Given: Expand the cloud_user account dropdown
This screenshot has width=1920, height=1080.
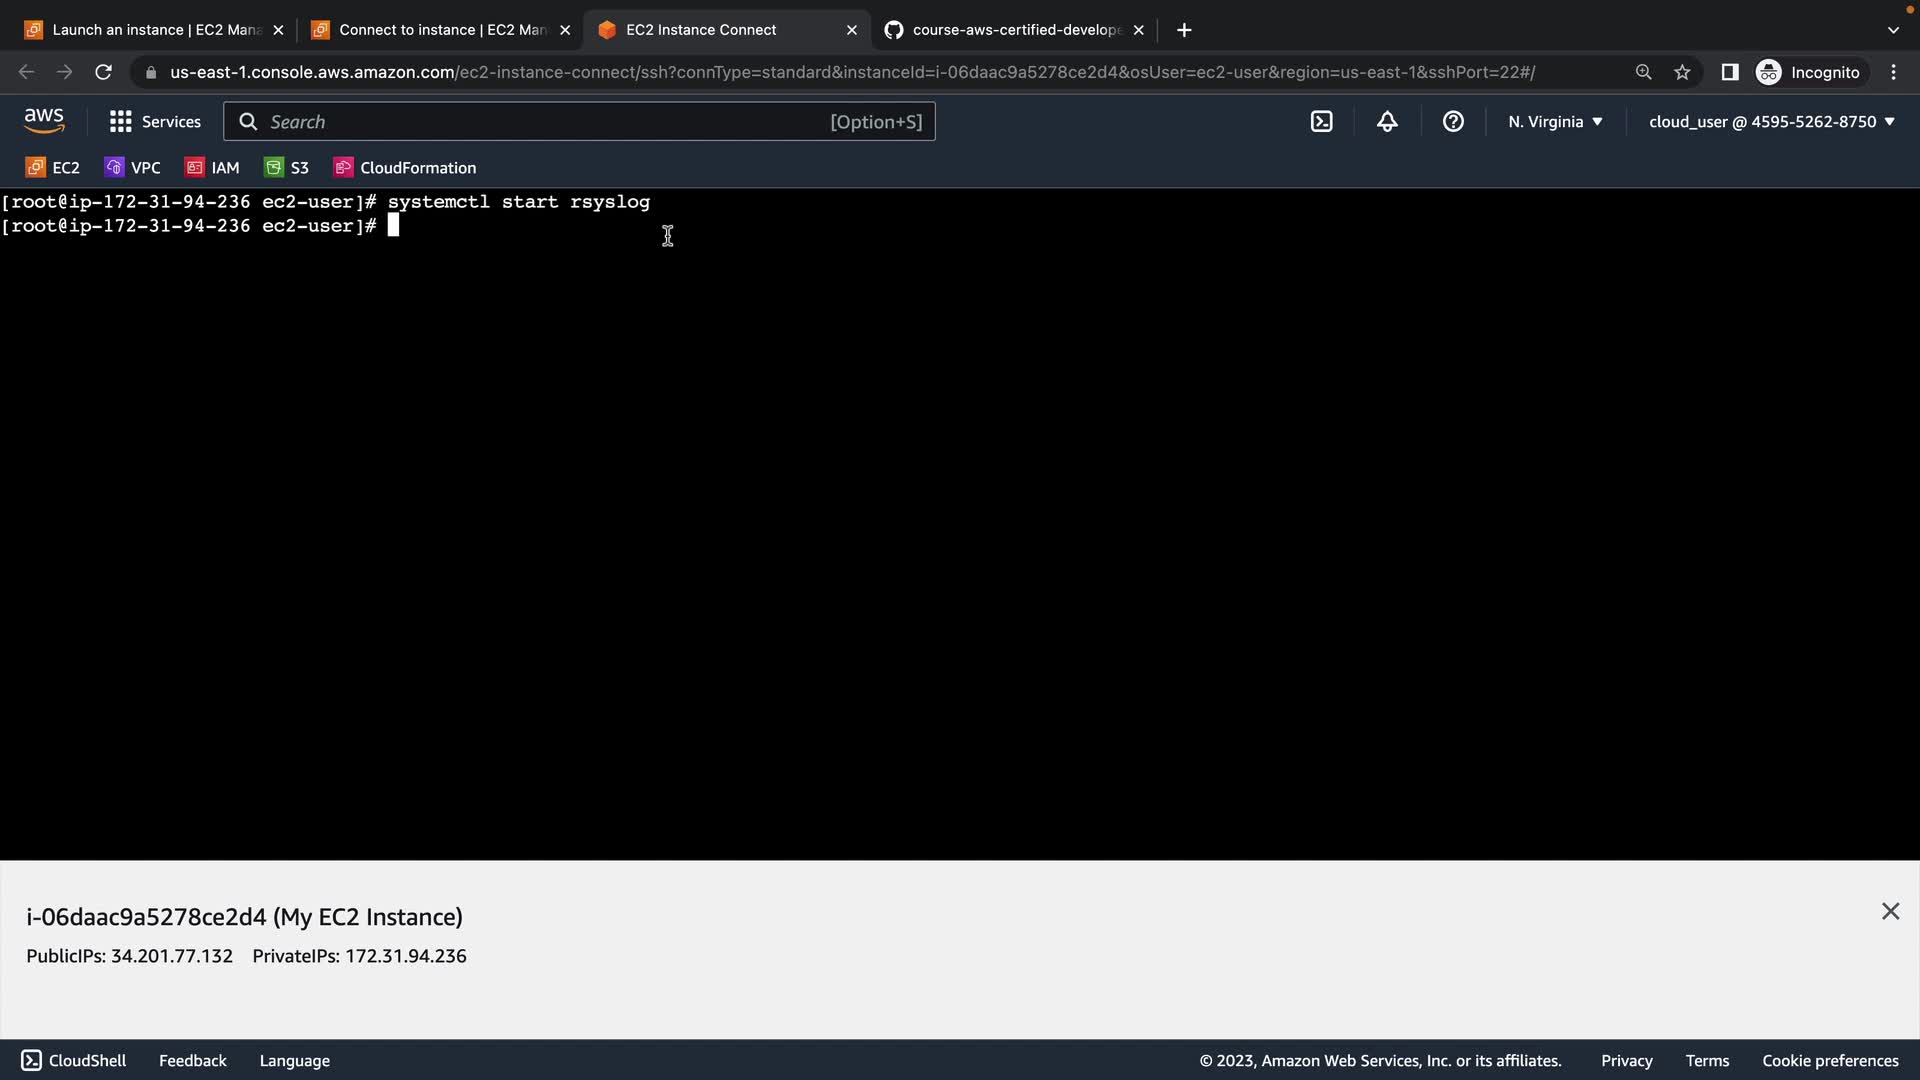Looking at the screenshot, I should [x=1771, y=122].
